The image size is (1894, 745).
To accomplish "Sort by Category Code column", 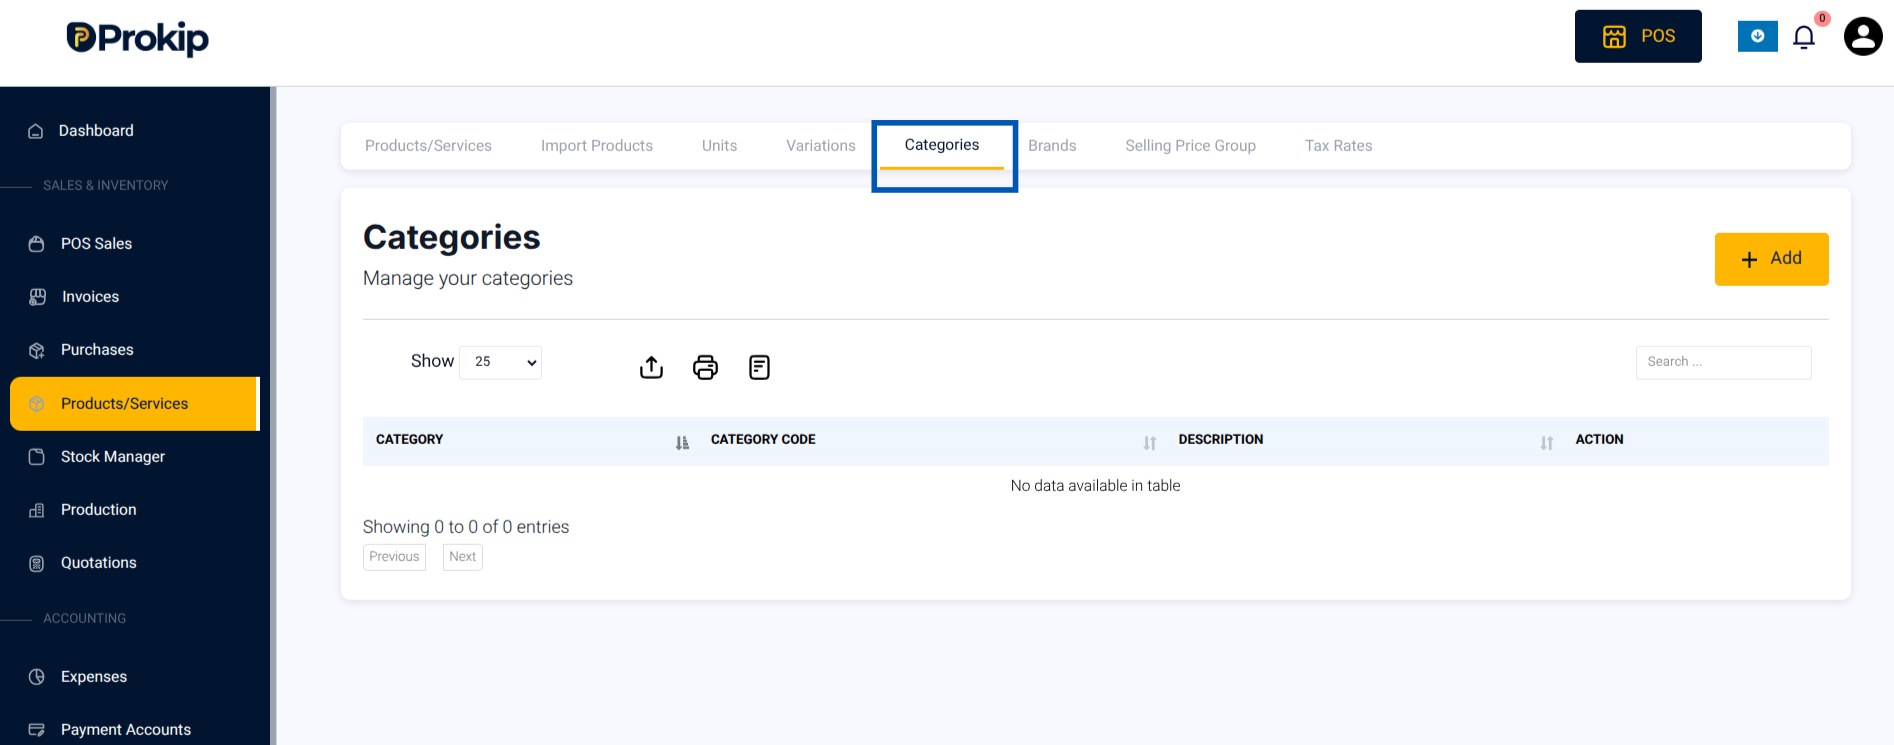I will (x=930, y=440).
